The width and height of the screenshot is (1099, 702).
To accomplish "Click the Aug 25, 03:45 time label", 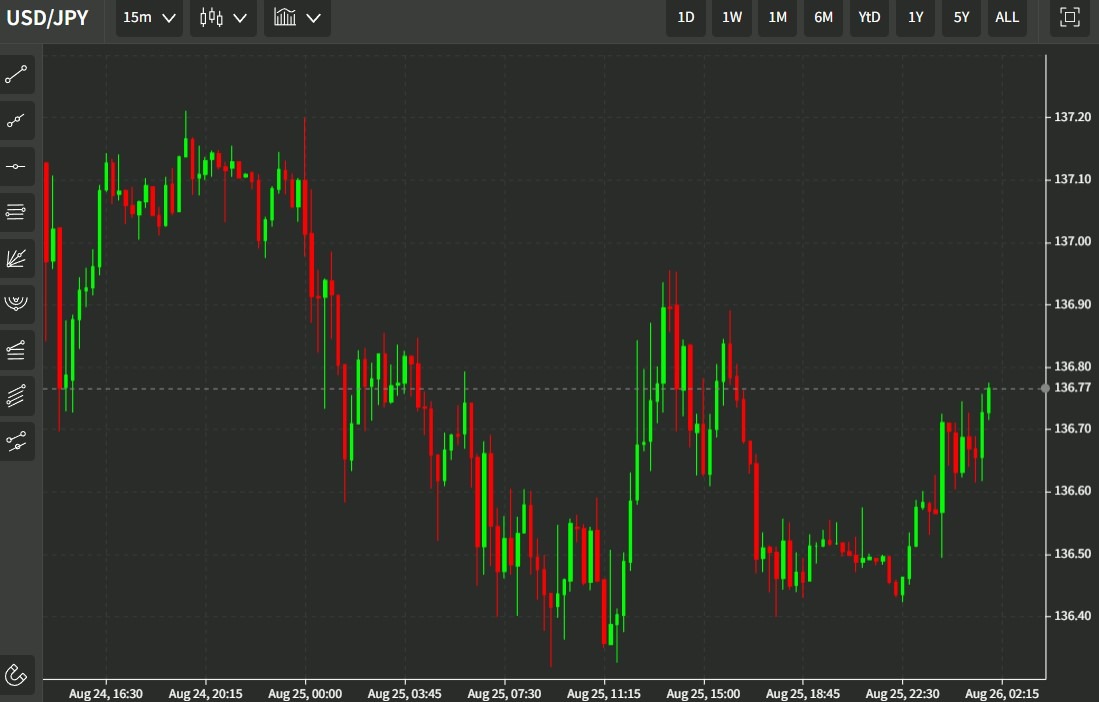I will (x=404, y=694).
